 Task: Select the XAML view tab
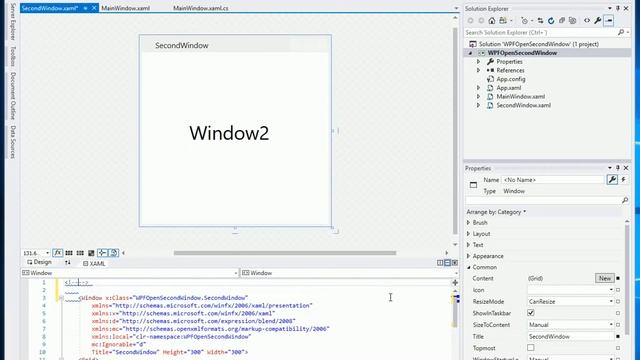click(x=94, y=264)
